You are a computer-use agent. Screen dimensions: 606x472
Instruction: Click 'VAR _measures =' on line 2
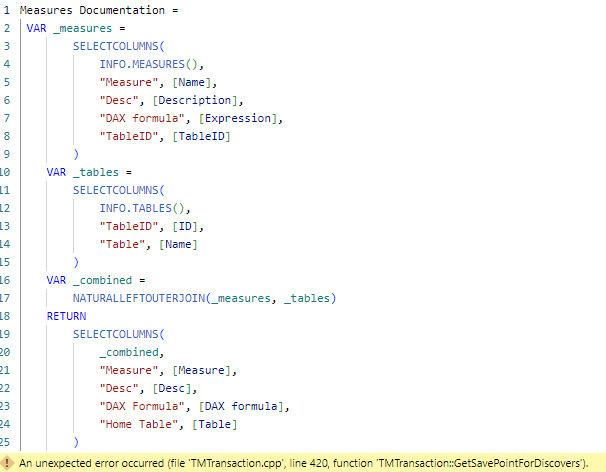76,28
